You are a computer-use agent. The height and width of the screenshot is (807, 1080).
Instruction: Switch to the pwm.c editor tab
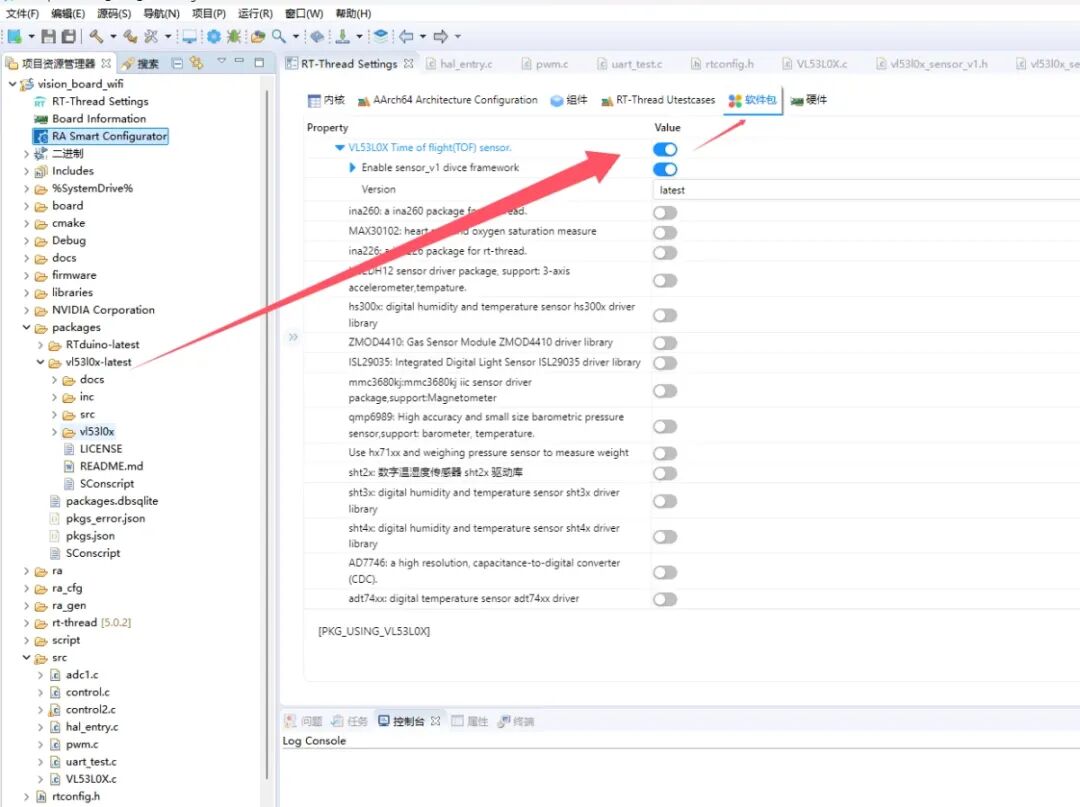point(551,64)
